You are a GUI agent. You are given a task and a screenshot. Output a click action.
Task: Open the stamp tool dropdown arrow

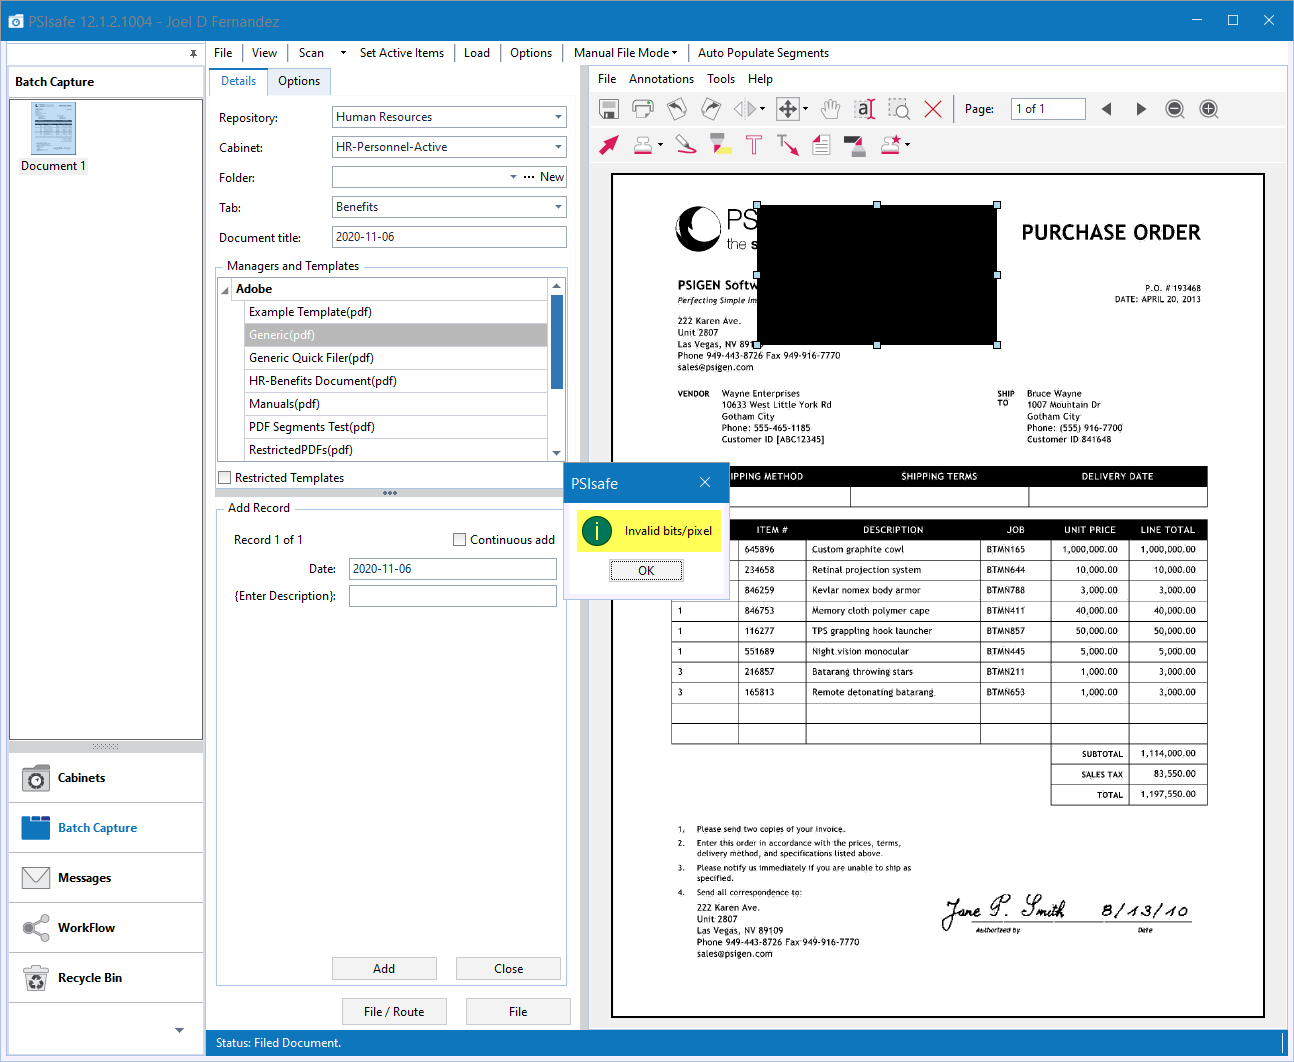pos(661,145)
